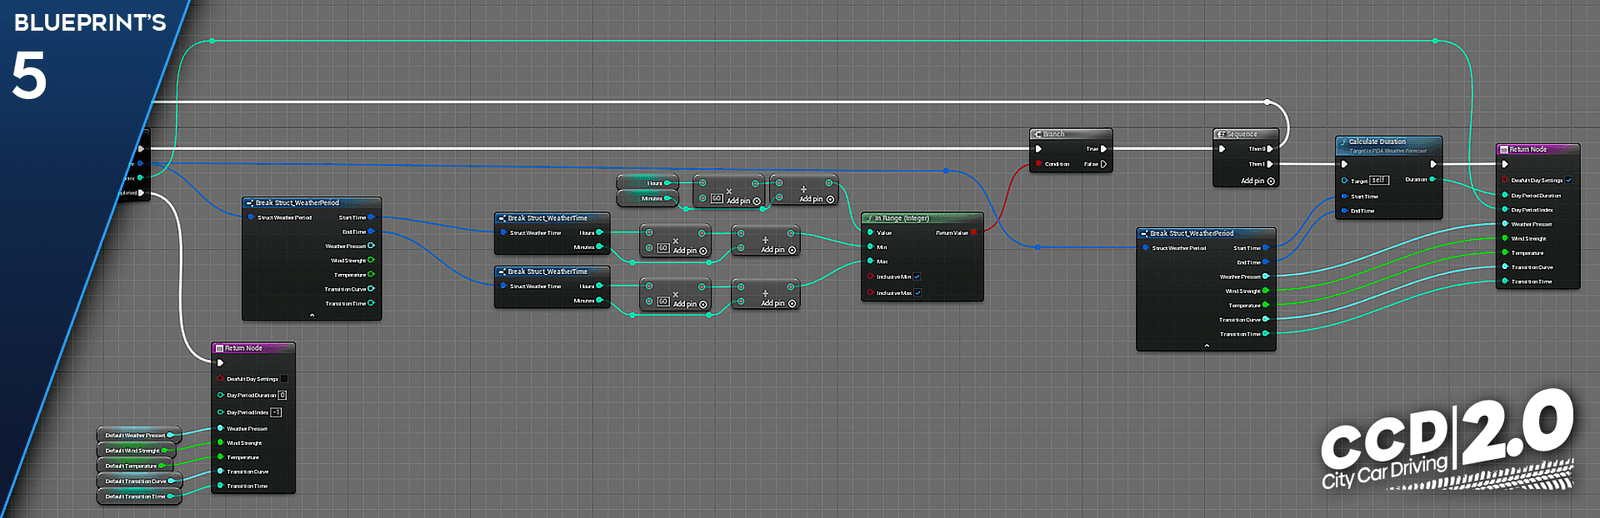Select the Hours variable getter node
The image size is (1600, 518).
[x=648, y=183]
